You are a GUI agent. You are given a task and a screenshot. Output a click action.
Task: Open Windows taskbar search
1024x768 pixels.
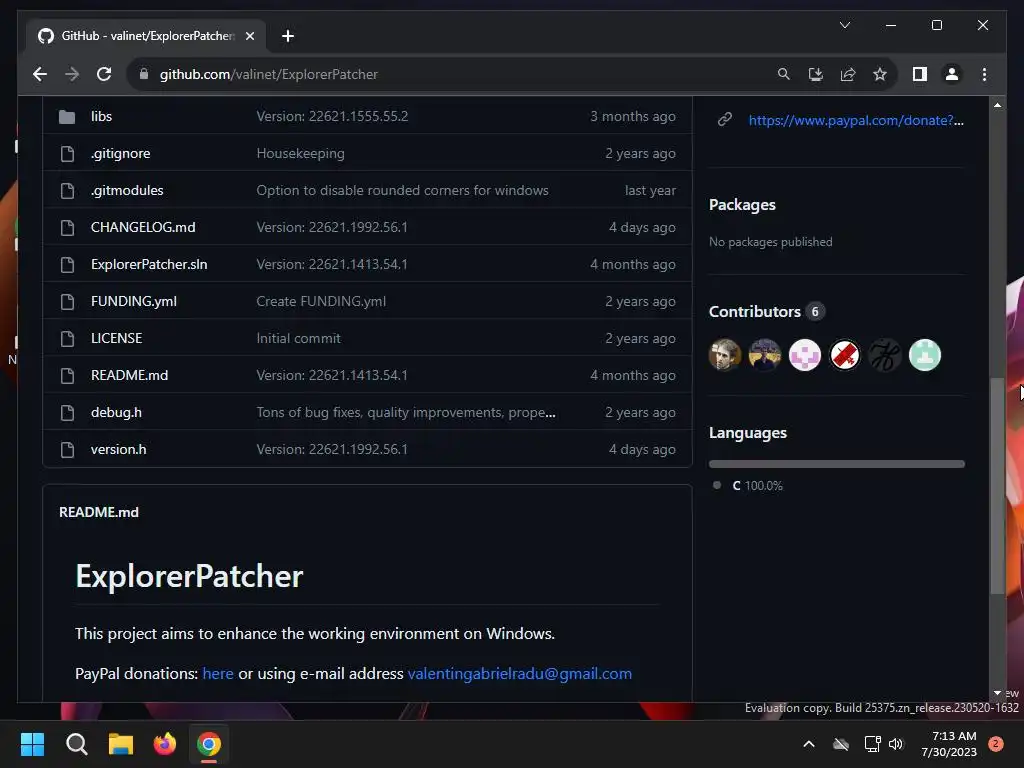pyautogui.click(x=76, y=744)
